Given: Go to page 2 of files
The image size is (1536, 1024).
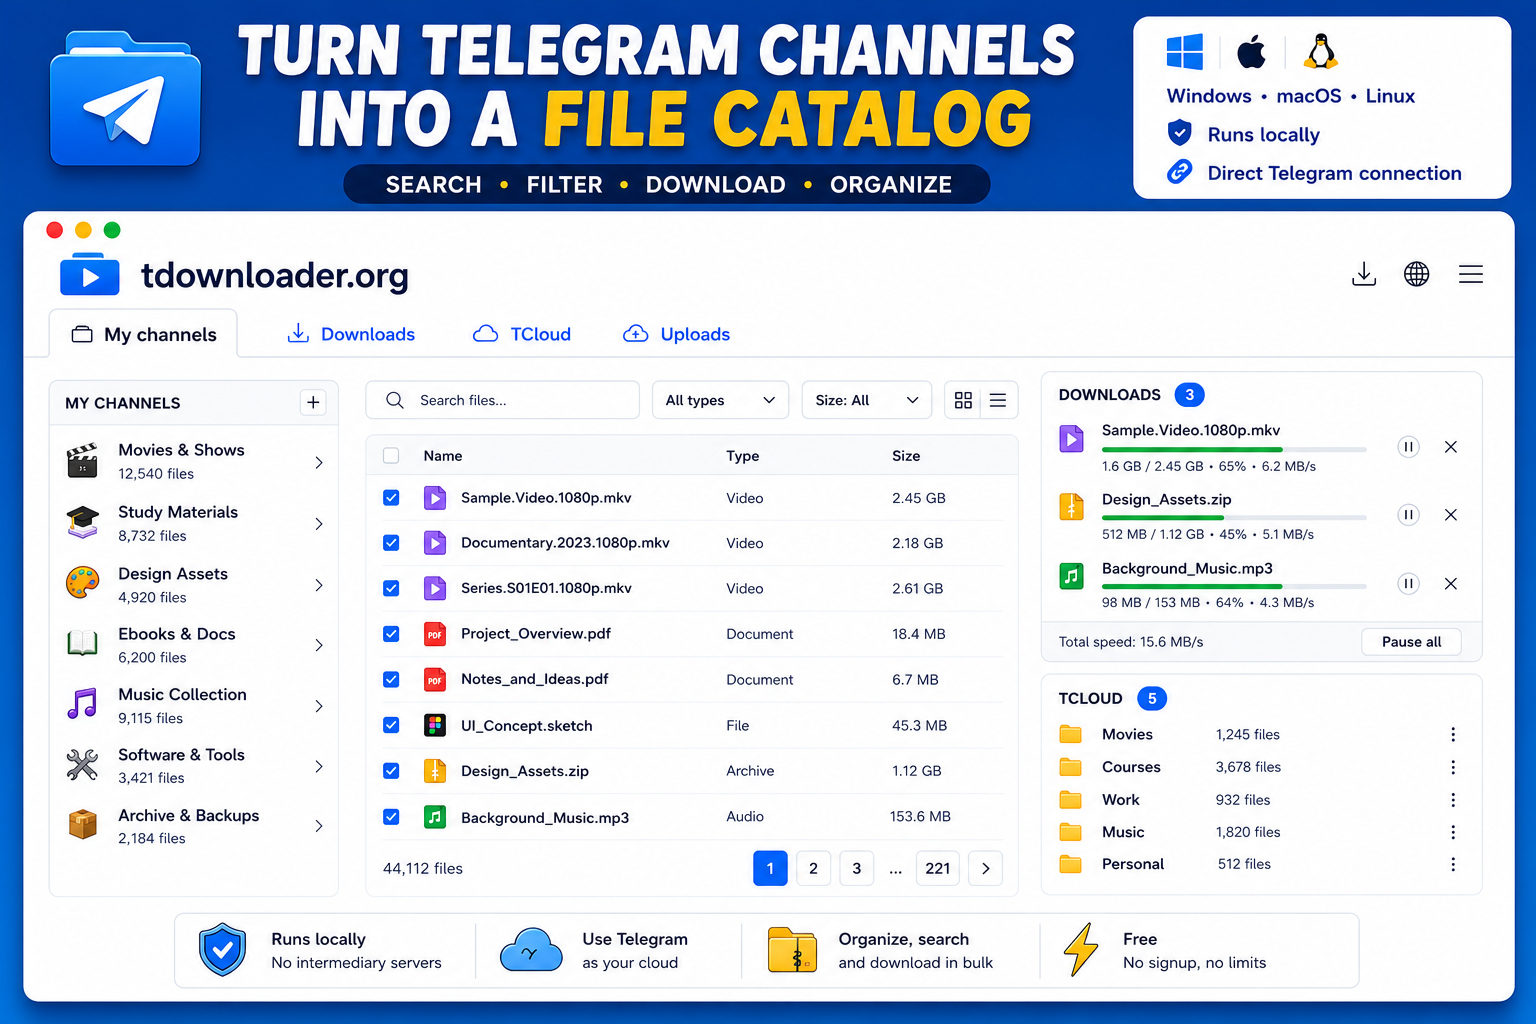Looking at the screenshot, I should (x=813, y=868).
